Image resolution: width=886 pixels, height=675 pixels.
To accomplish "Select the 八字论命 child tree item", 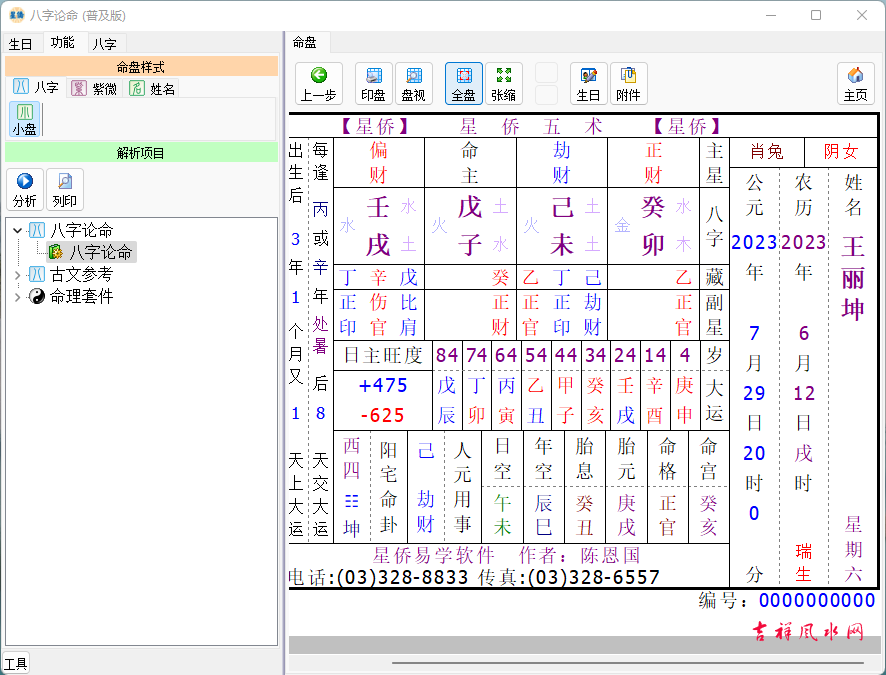I will [x=101, y=252].
